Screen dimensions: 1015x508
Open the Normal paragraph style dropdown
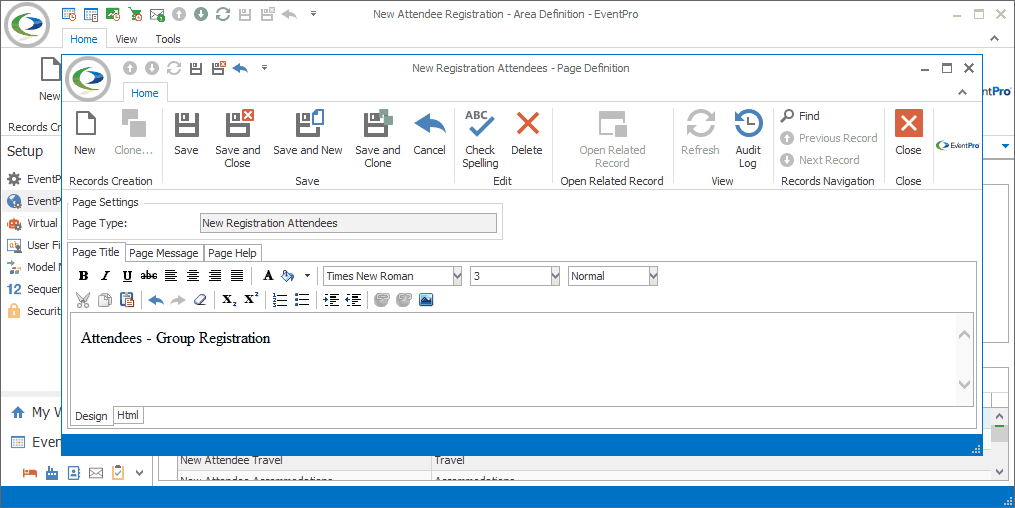point(653,276)
